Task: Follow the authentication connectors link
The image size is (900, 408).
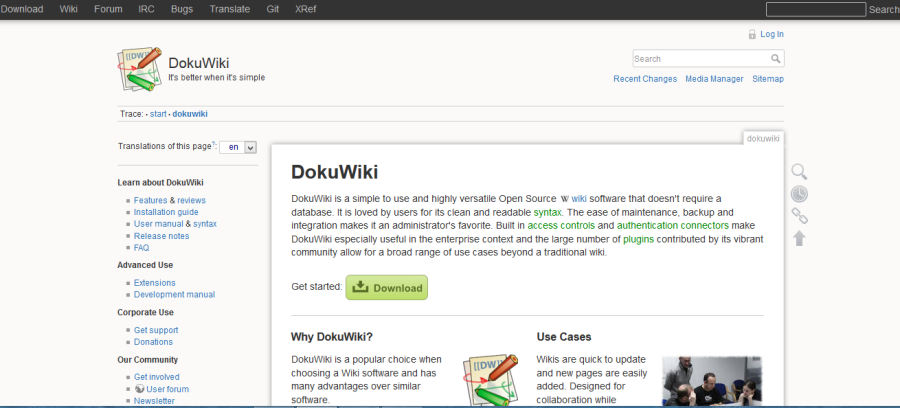Action: (673, 226)
